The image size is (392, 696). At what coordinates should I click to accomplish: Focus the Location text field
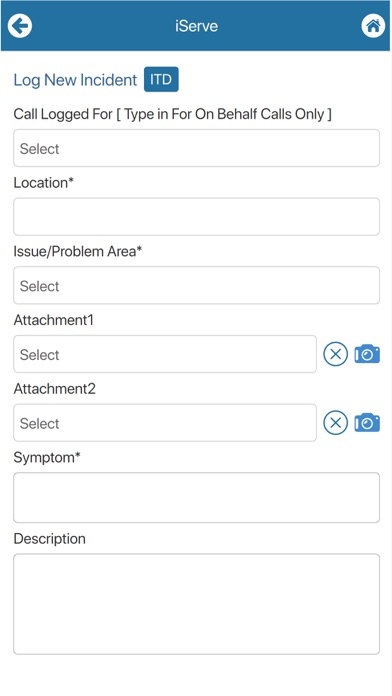tap(196, 217)
